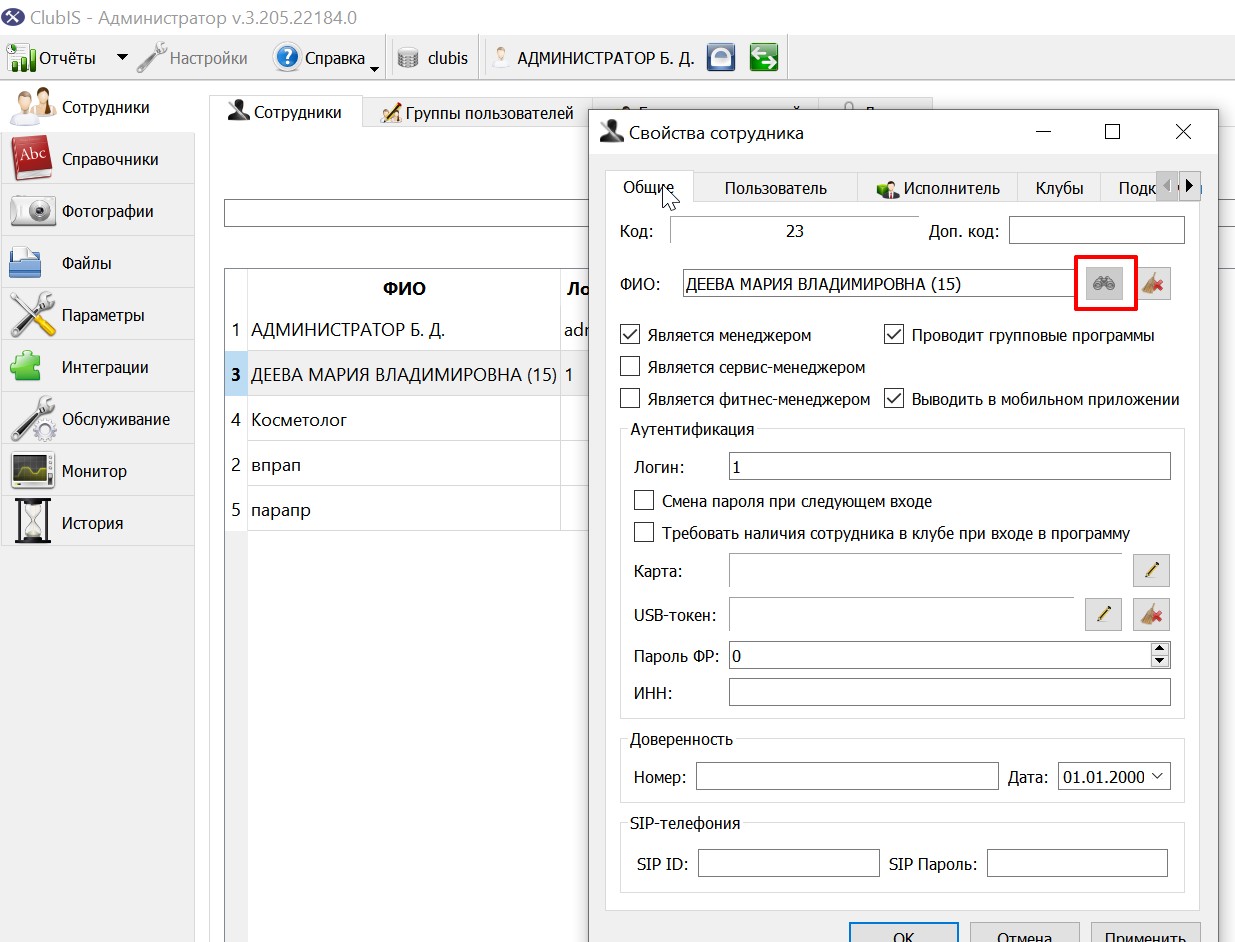Click the ФИО column header in table
The width and height of the screenshot is (1235, 942).
tap(404, 288)
